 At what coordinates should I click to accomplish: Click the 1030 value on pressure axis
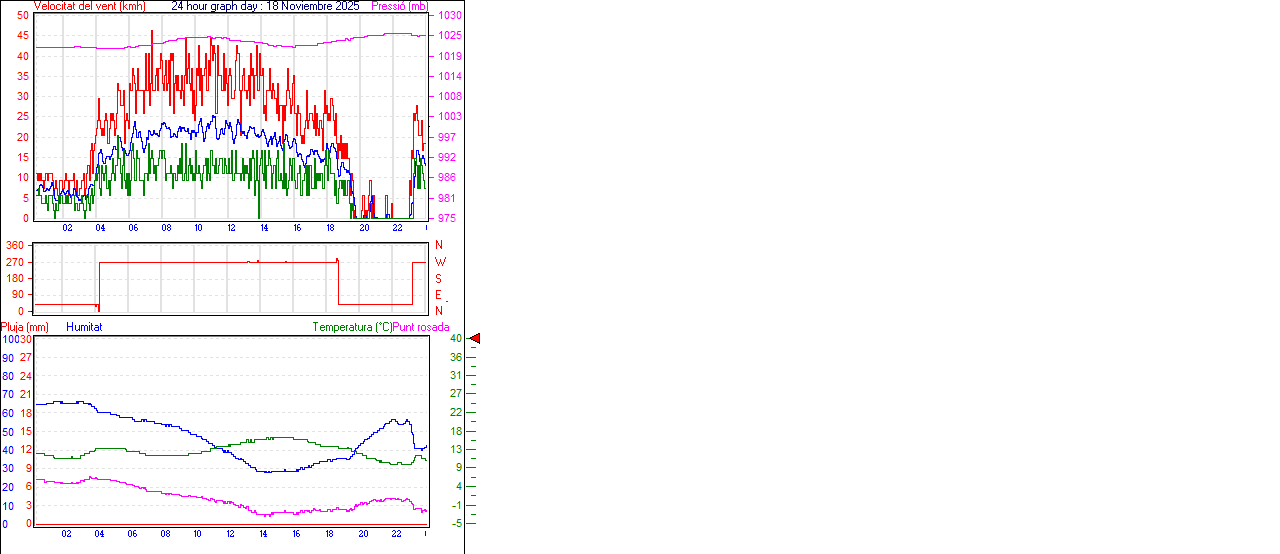449,16
